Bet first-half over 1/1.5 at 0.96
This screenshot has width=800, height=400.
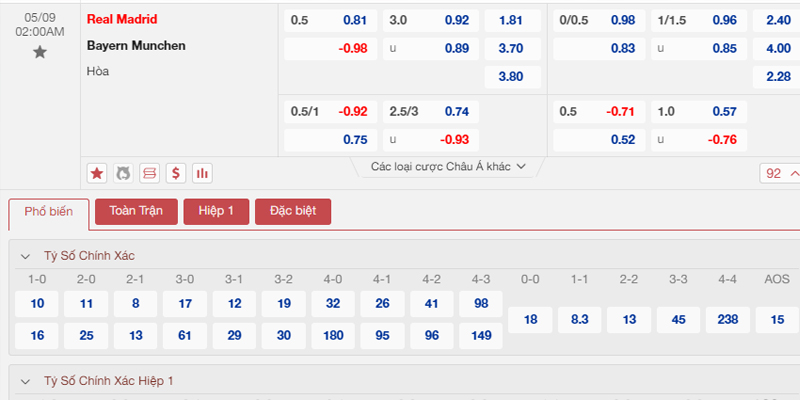click(x=699, y=21)
